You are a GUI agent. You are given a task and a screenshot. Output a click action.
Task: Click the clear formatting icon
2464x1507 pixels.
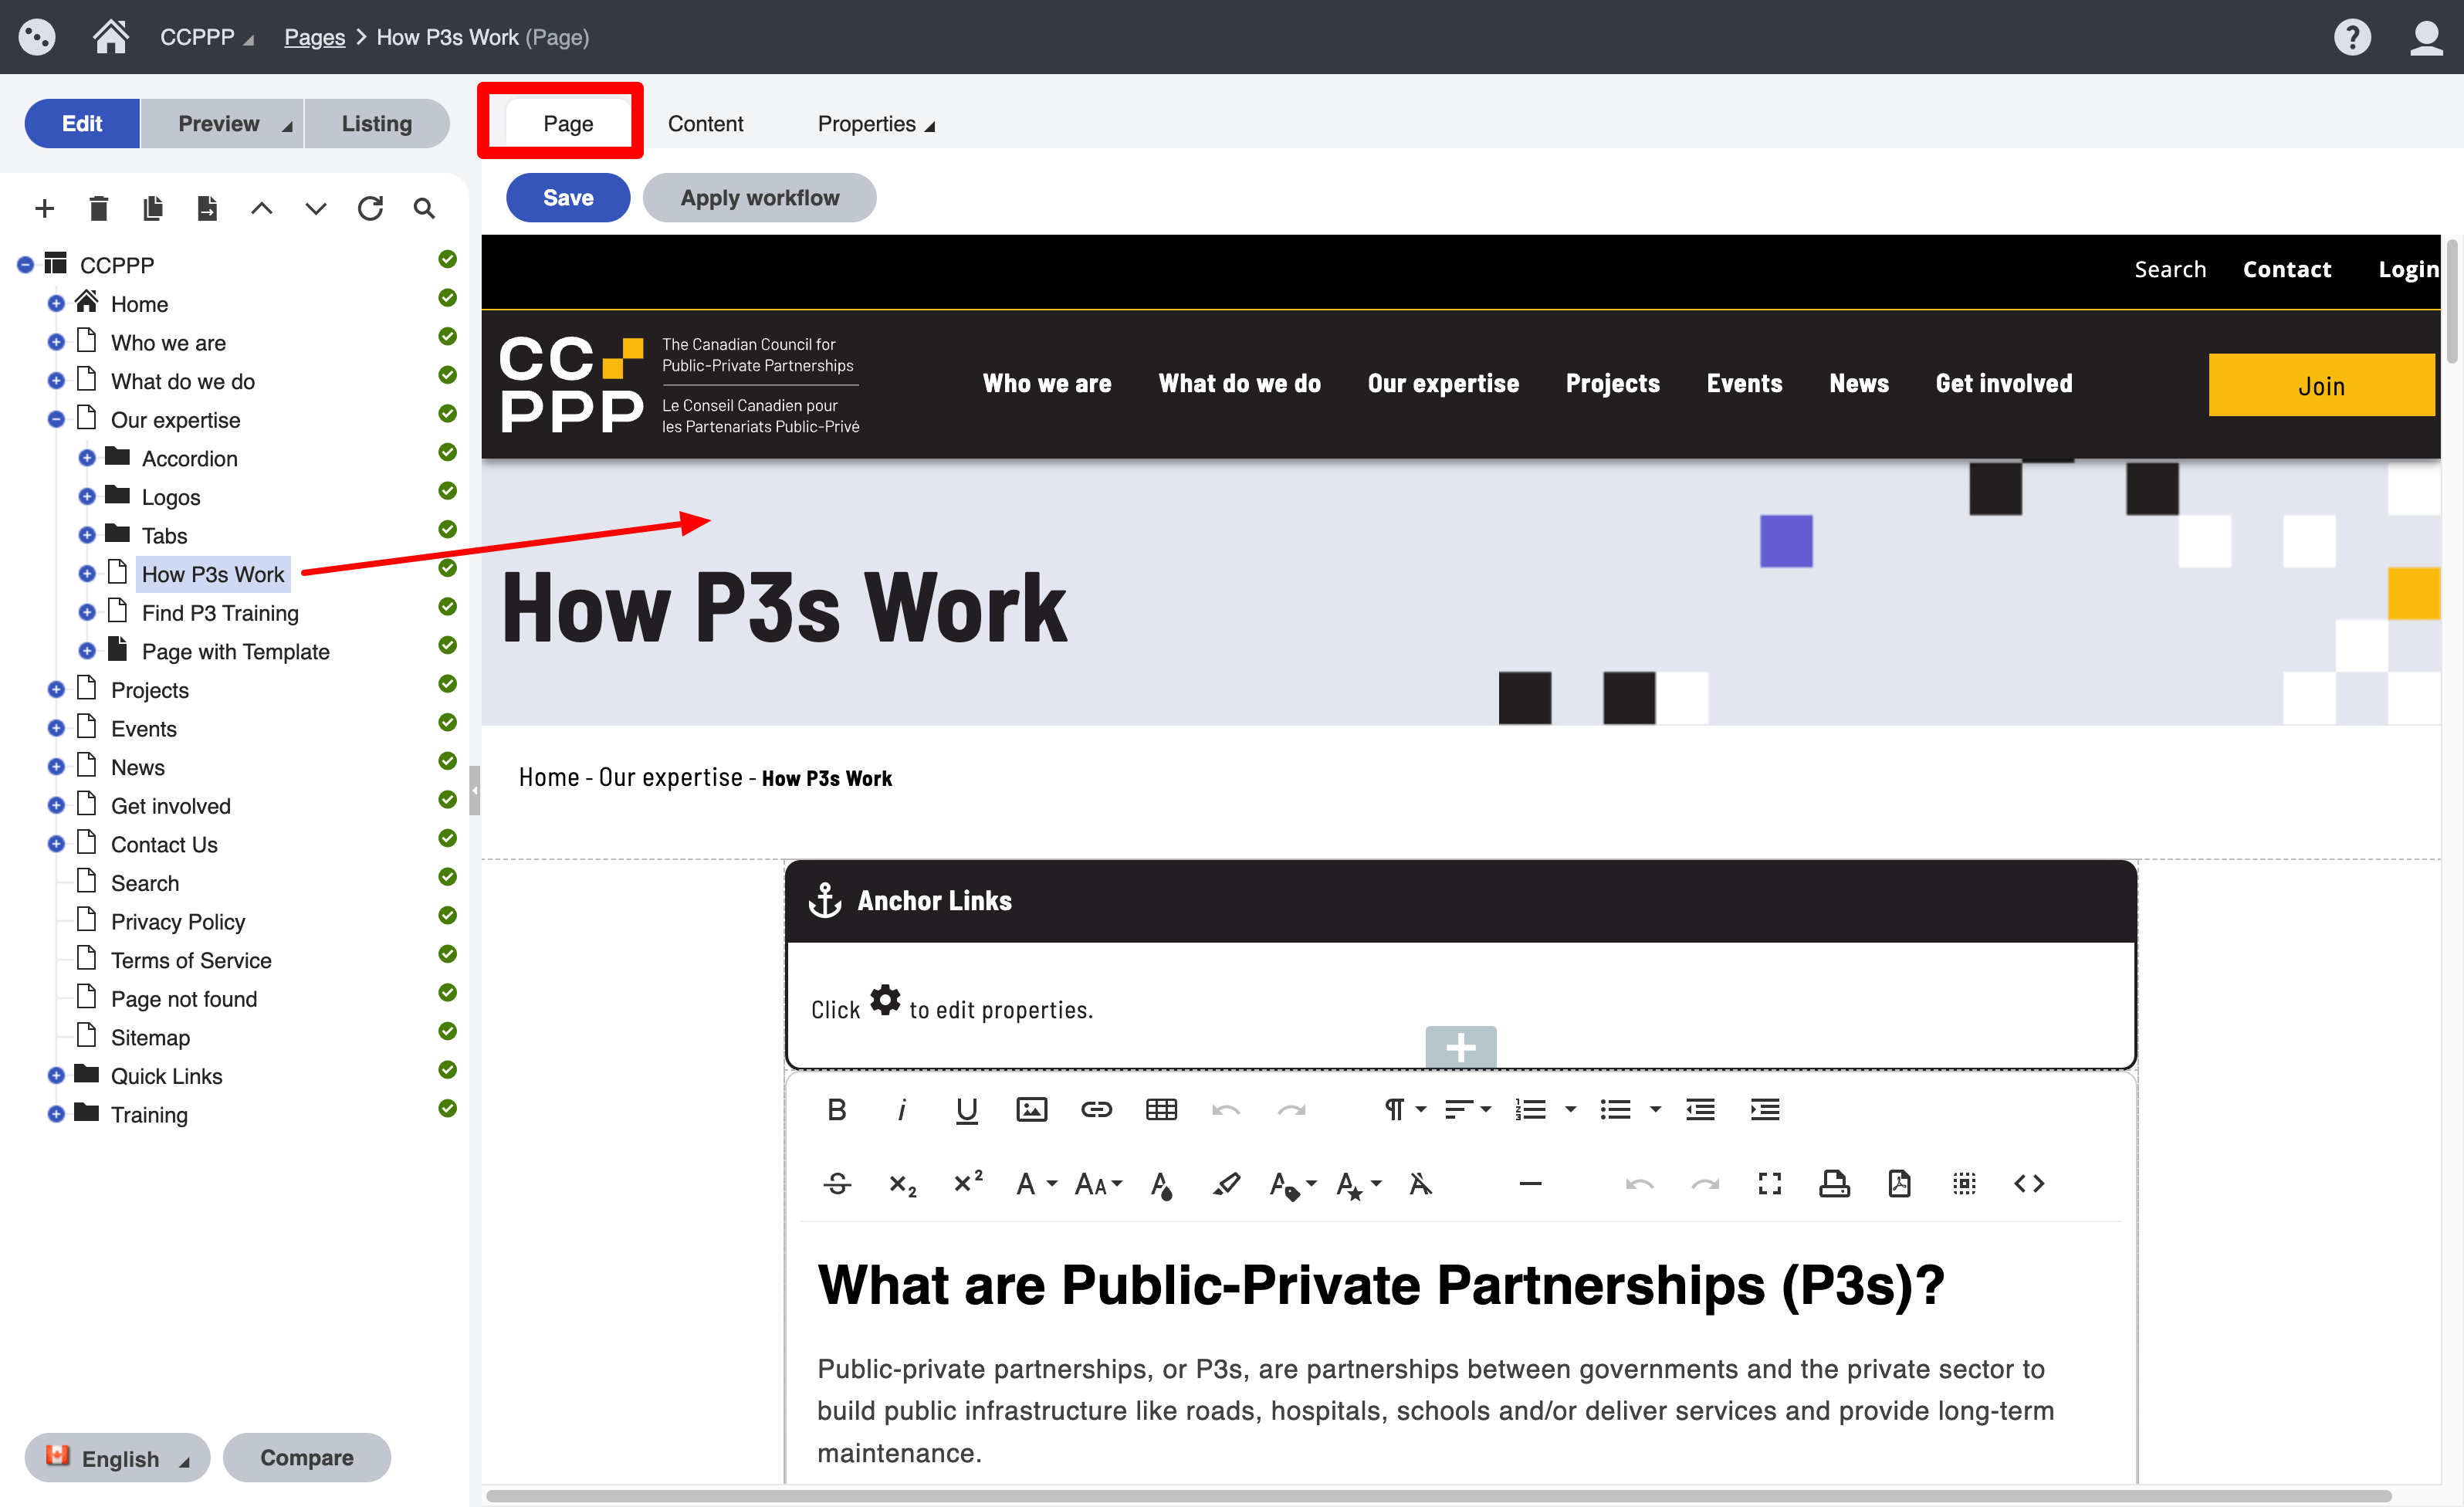click(x=1421, y=1184)
